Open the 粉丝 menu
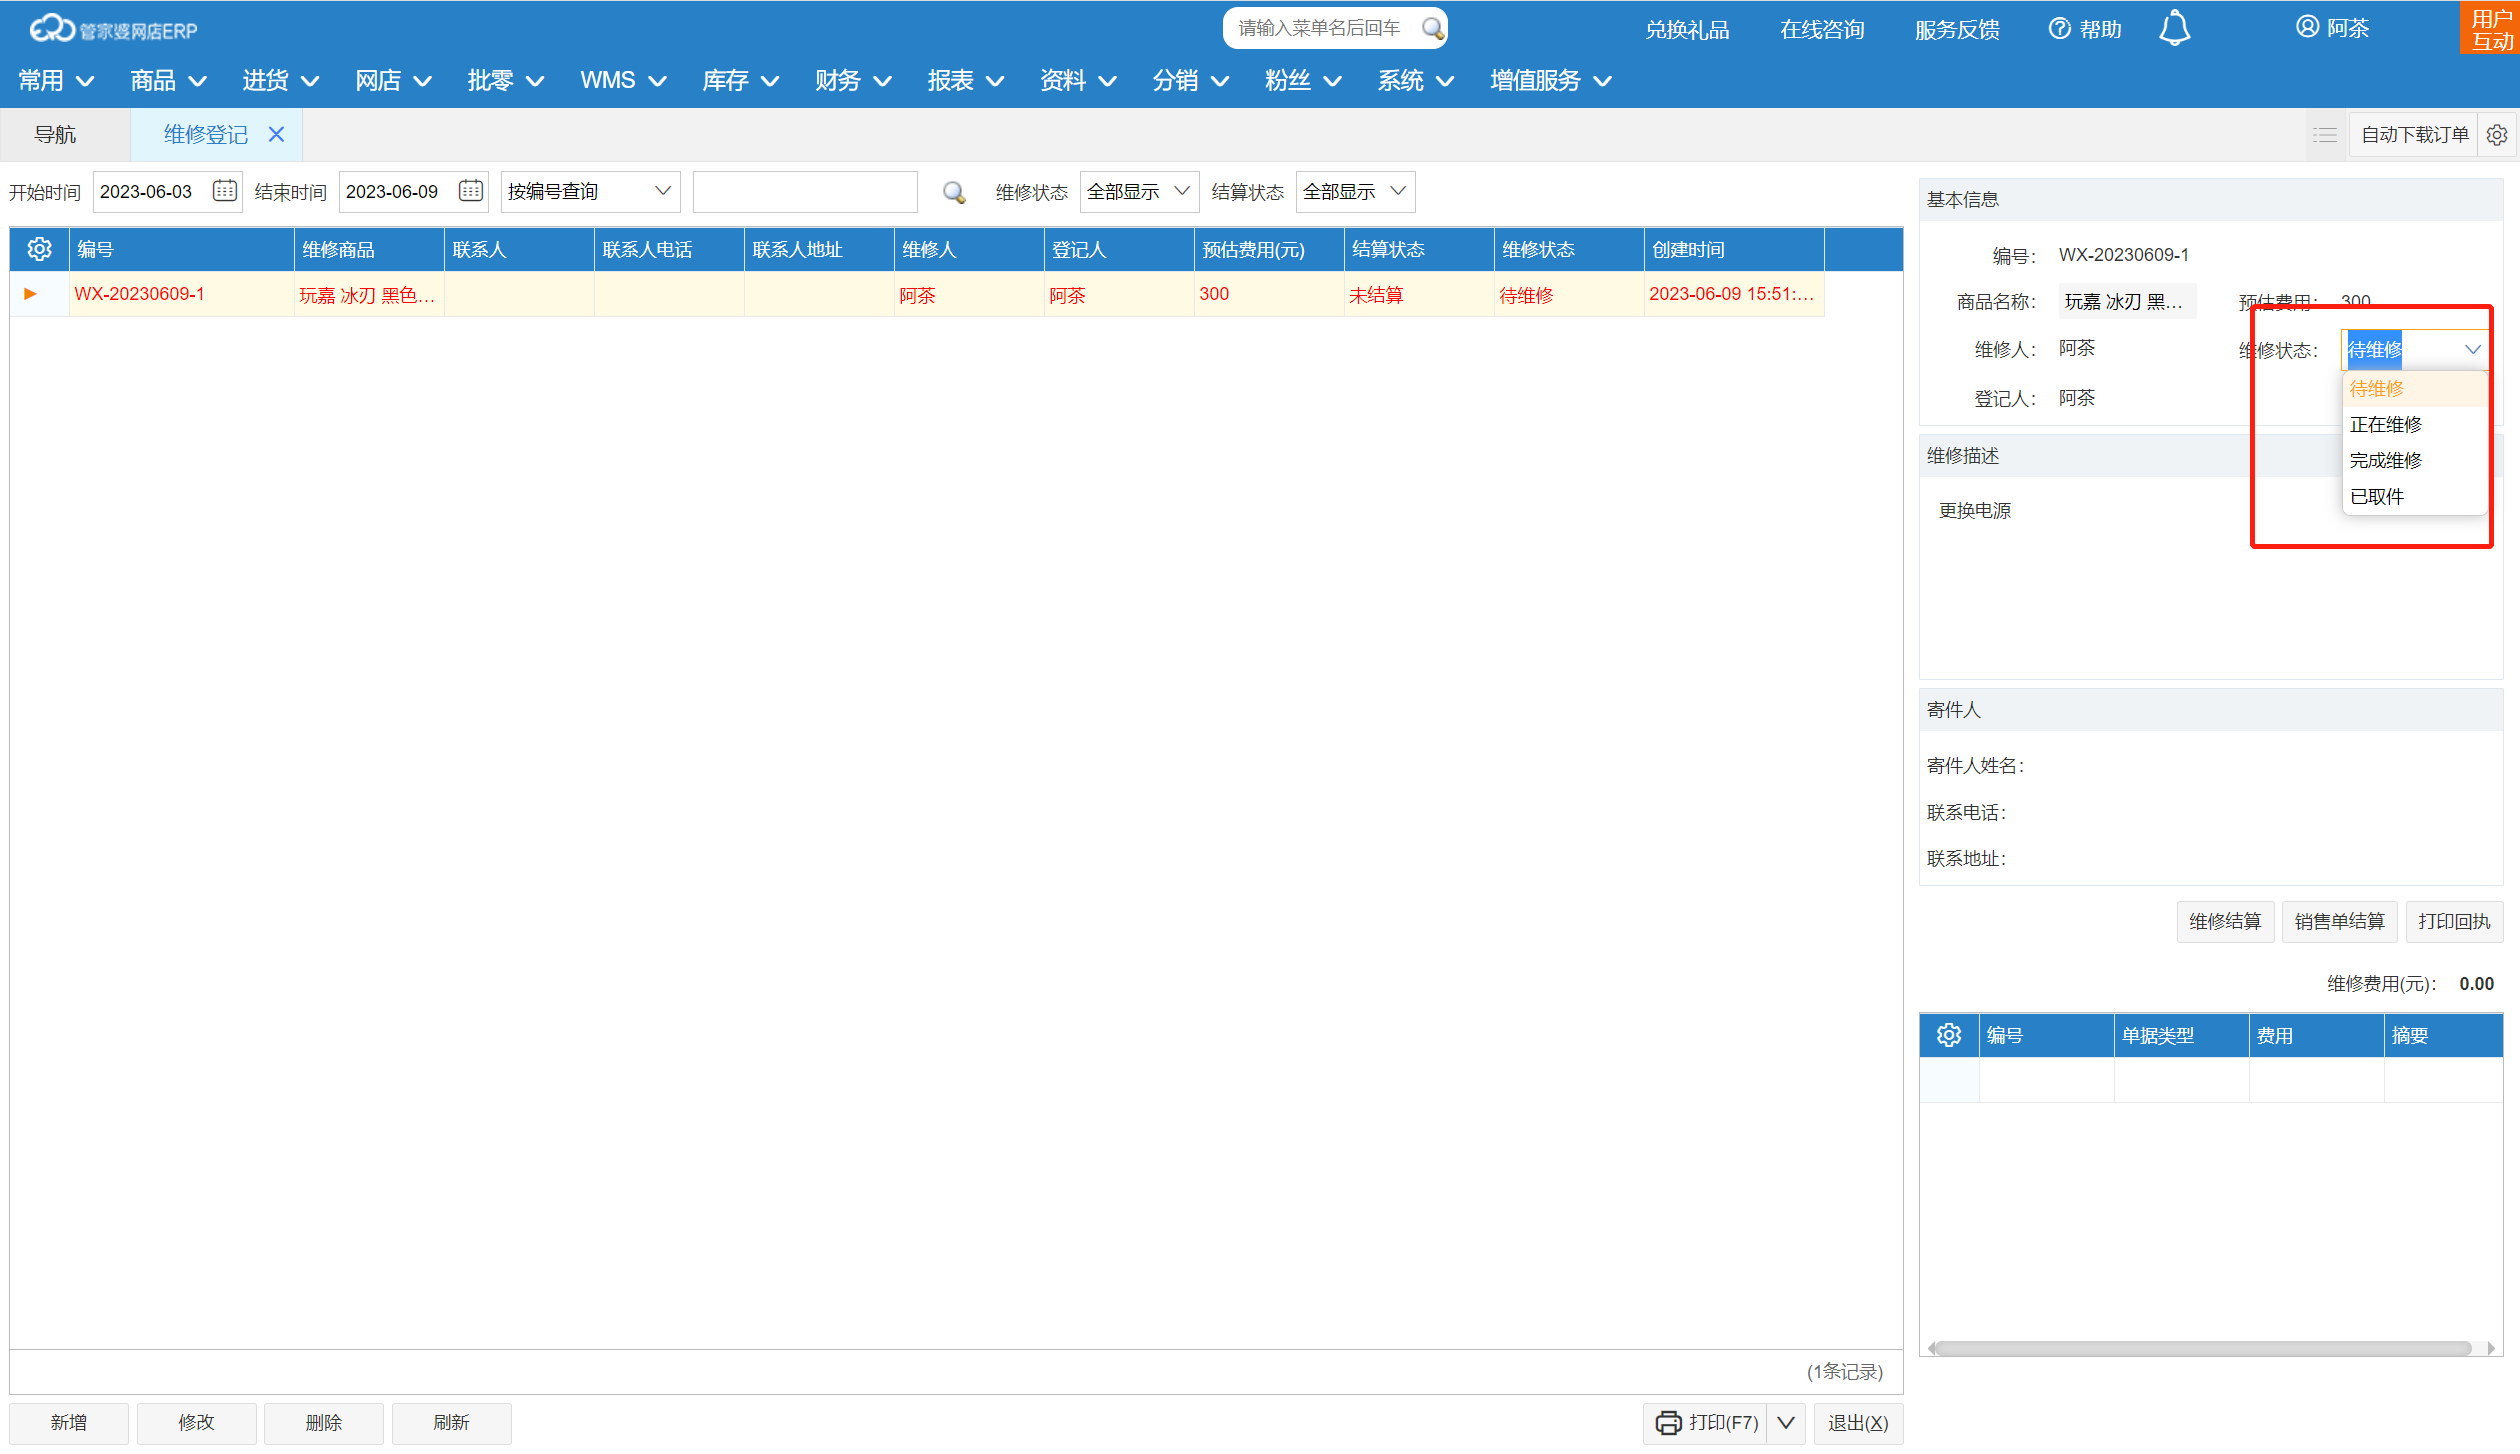The height and width of the screenshot is (1454, 2520). click(1302, 80)
